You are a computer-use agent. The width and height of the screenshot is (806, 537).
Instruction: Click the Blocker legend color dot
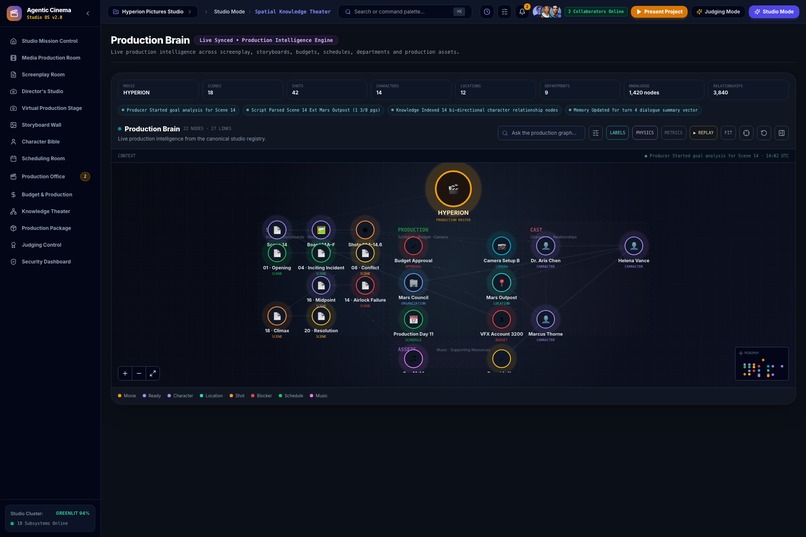click(x=252, y=396)
